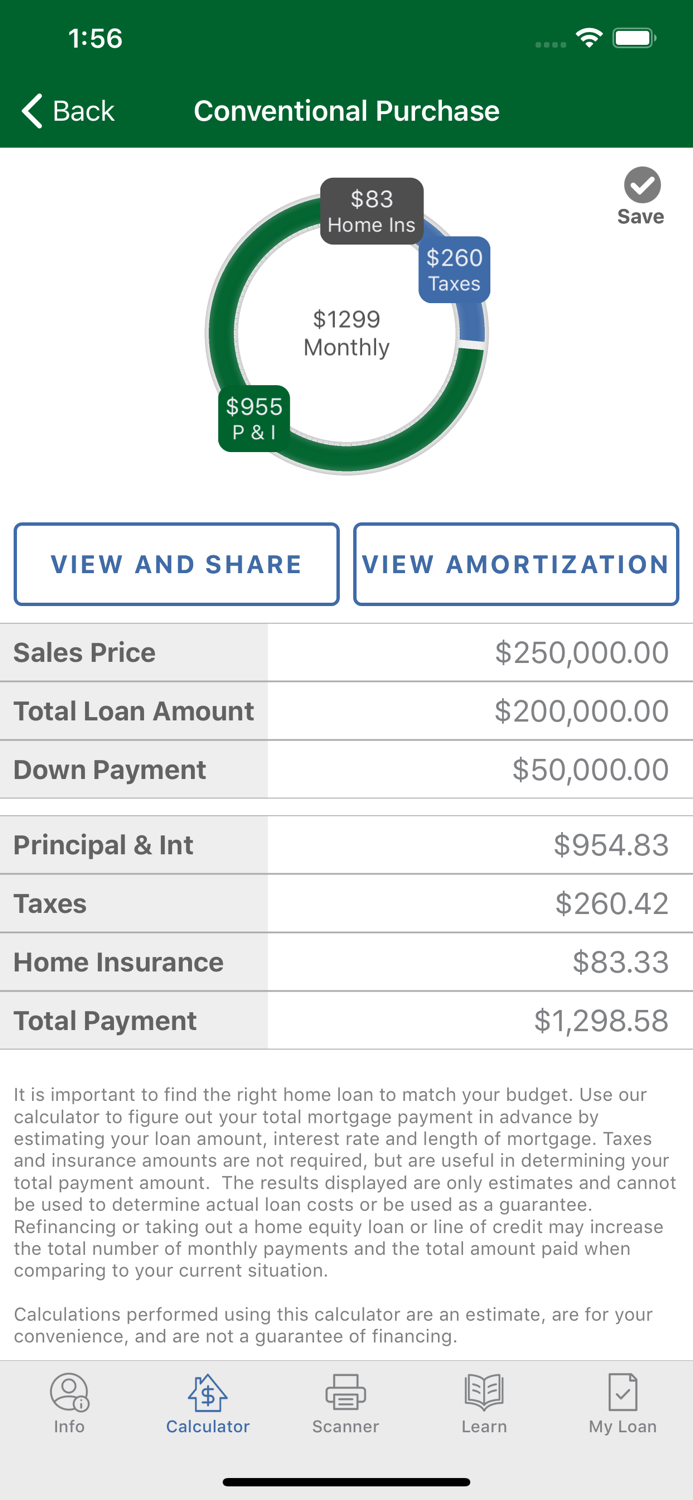Click the VIEW AMORTIZATION button

[516, 564]
